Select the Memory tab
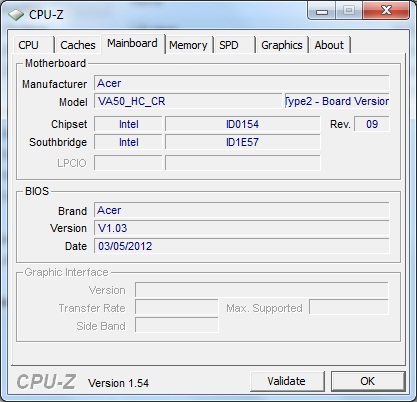The height and width of the screenshot is (402, 417). pyautogui.click(x=188, y=45)
